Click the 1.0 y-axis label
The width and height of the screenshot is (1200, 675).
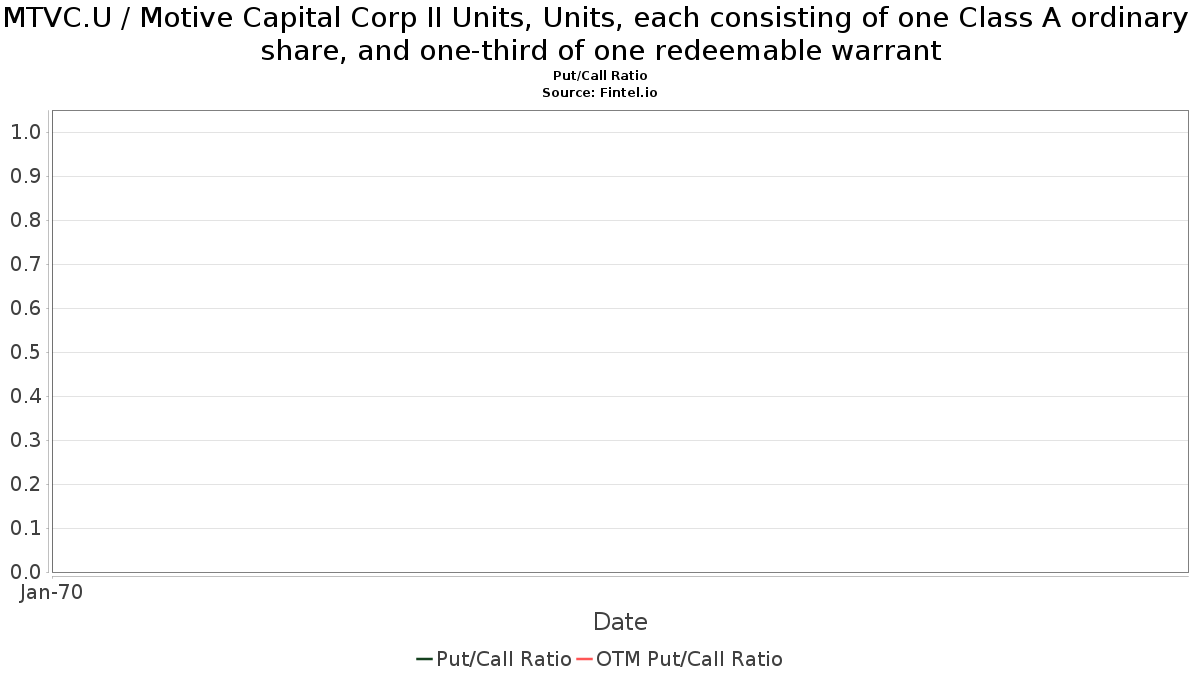[25, 132]
